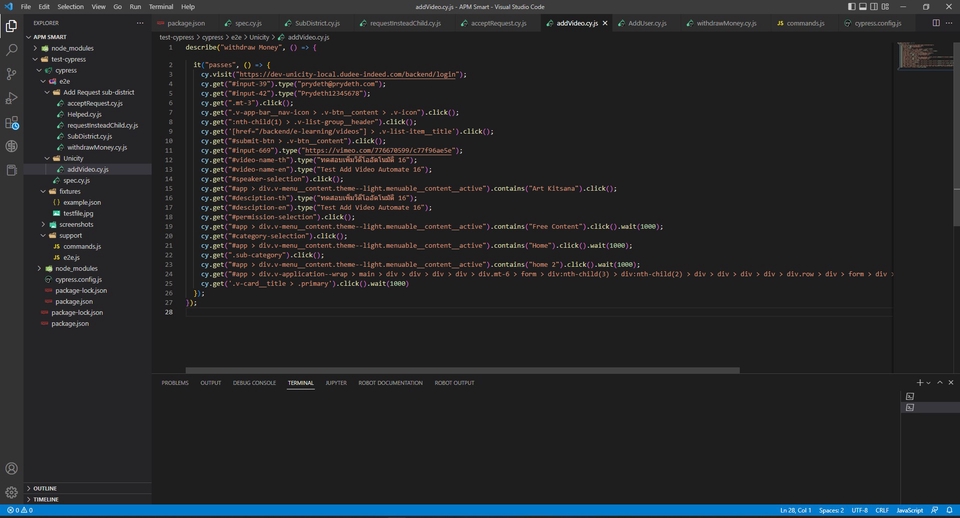The image size is (960, 518).
Task: Create a new terminal with plus icon
Action: click(919, 383)
